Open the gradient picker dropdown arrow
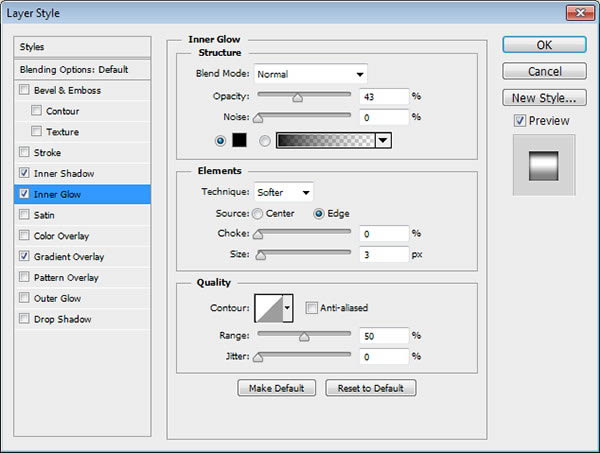This screenshot has width=600, height=453. (383, 140)
